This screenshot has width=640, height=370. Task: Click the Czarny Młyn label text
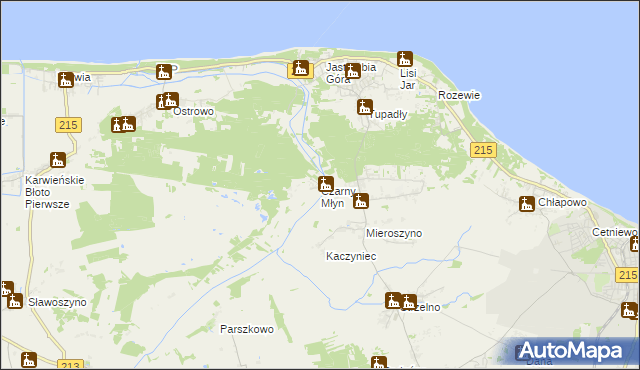(338, 197)
